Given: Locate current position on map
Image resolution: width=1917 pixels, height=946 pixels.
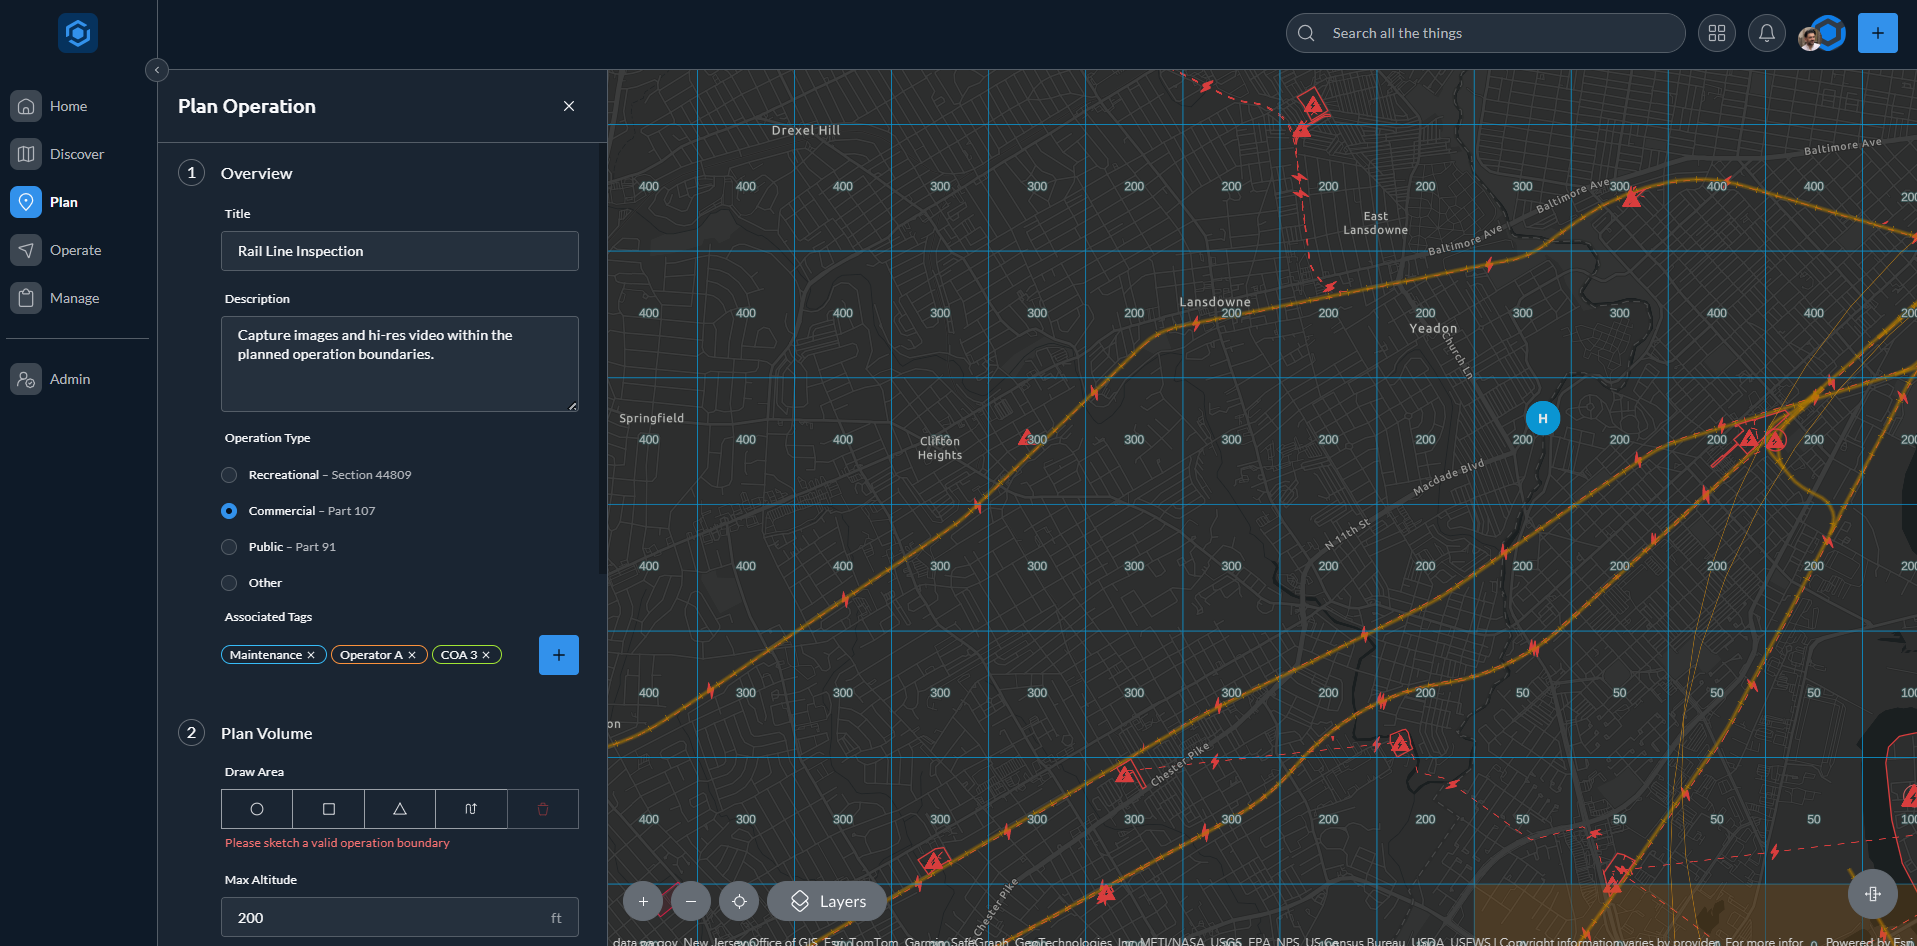Looking at the screenshot, I should pyautogui.click(x=739, y=901).
